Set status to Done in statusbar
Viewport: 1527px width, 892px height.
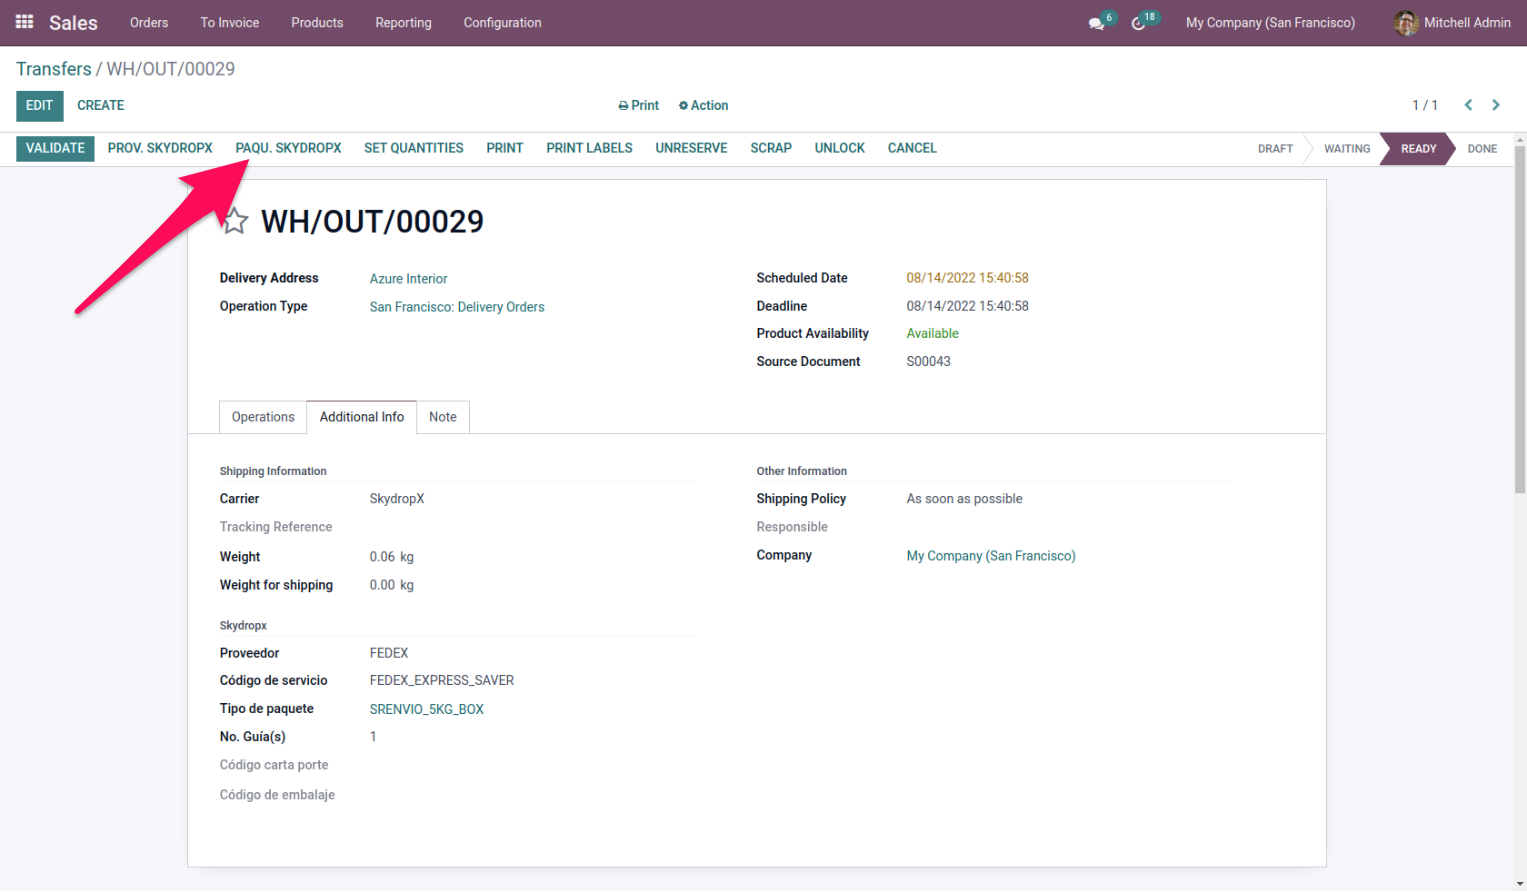point(1481,149)
